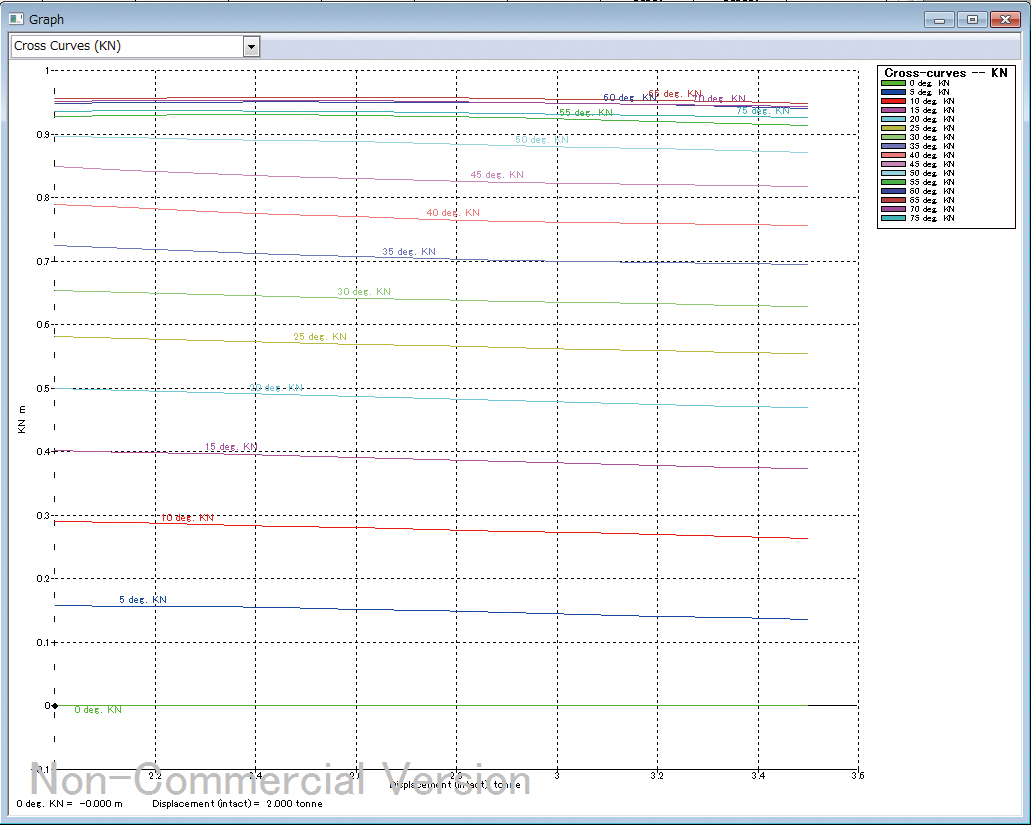This screenshot has width=1031, height=825.
Task: Click the 35 deg. KN legend color swatch
Action: tap(893, 147)
